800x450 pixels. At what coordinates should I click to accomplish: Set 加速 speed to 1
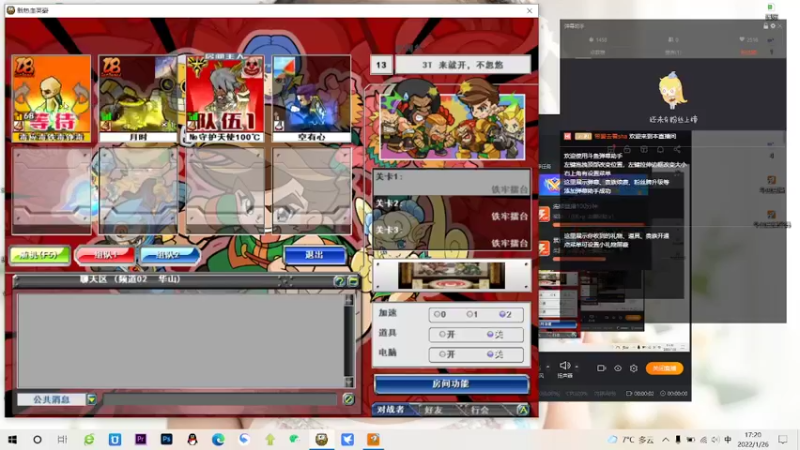[x=472, y=314]
